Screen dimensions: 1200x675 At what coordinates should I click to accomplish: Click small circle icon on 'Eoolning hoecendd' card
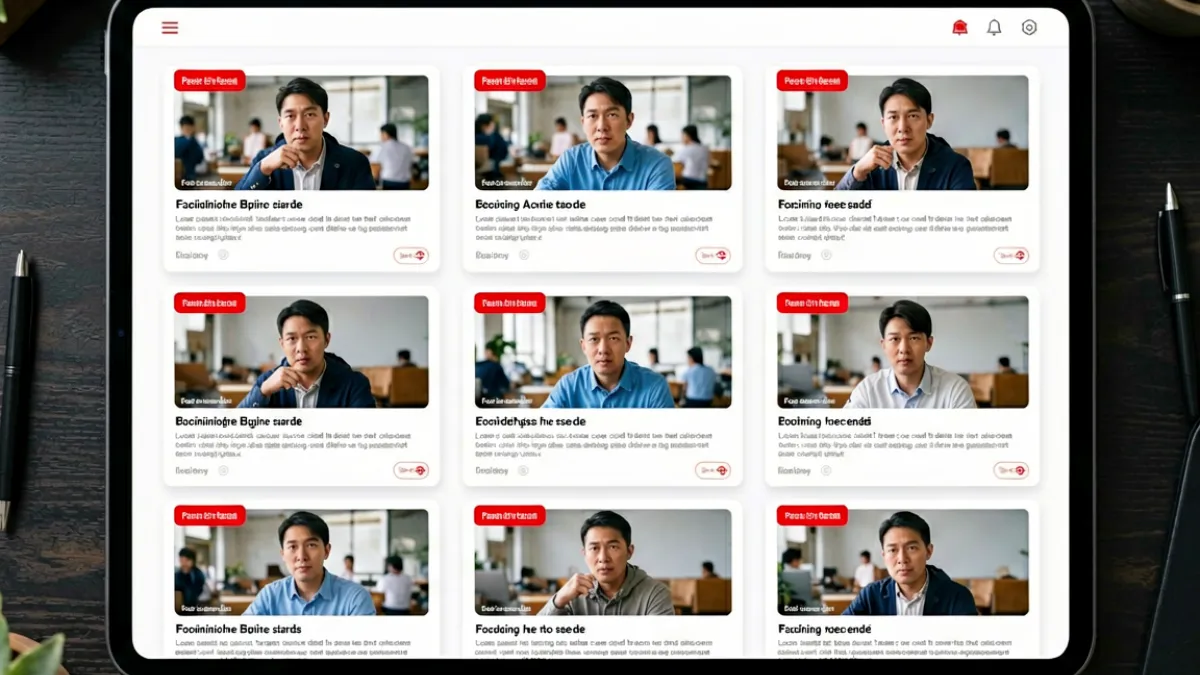pyautogui.click(x=826, y=470)
